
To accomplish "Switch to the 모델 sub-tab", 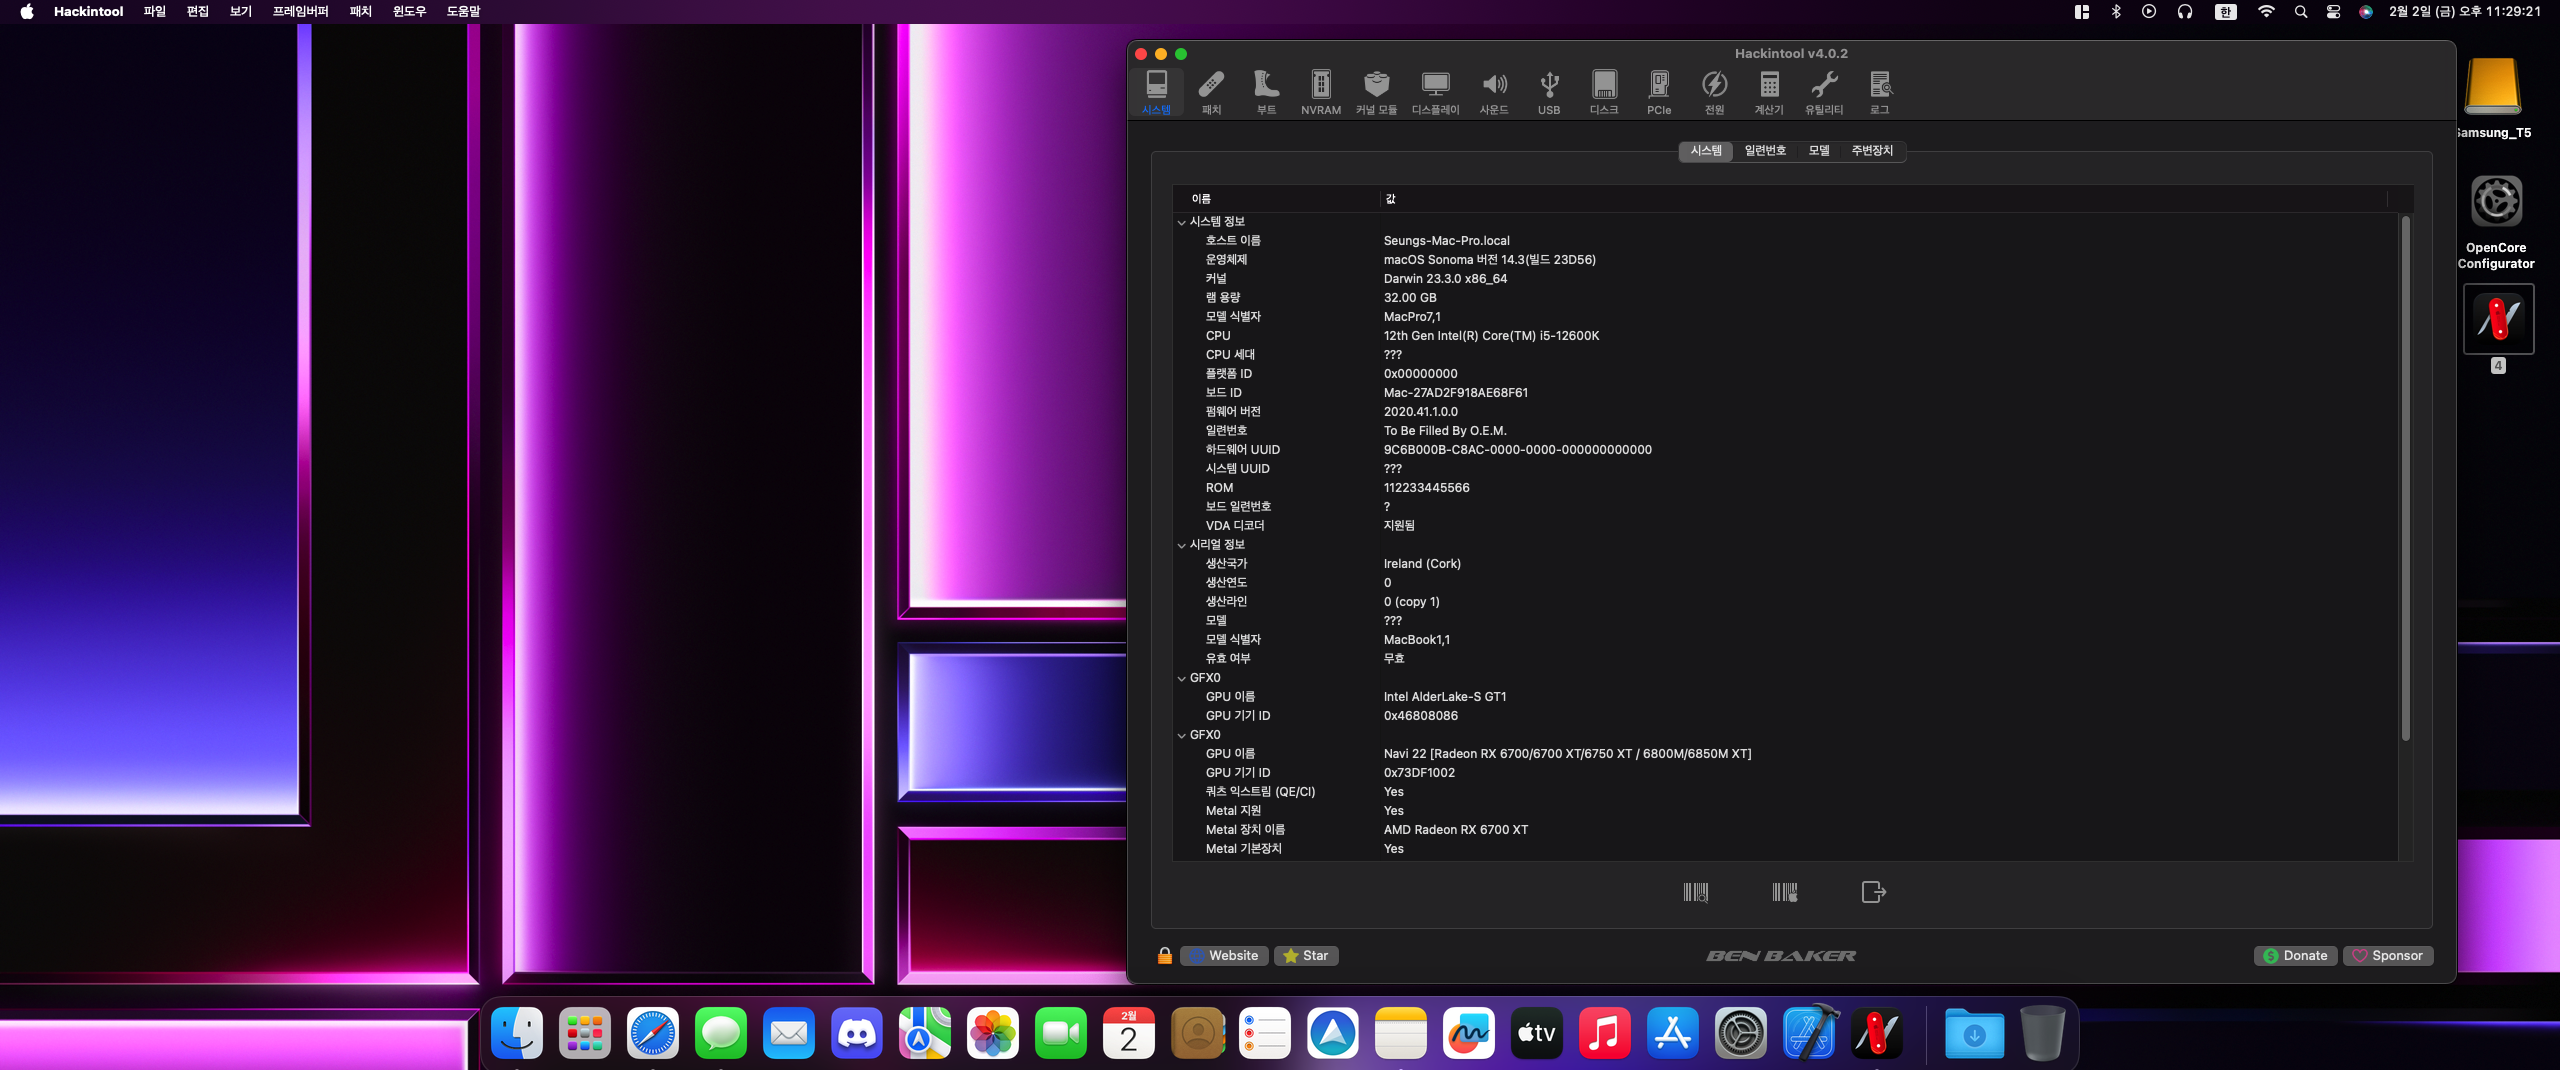I will coord(1819,150).
